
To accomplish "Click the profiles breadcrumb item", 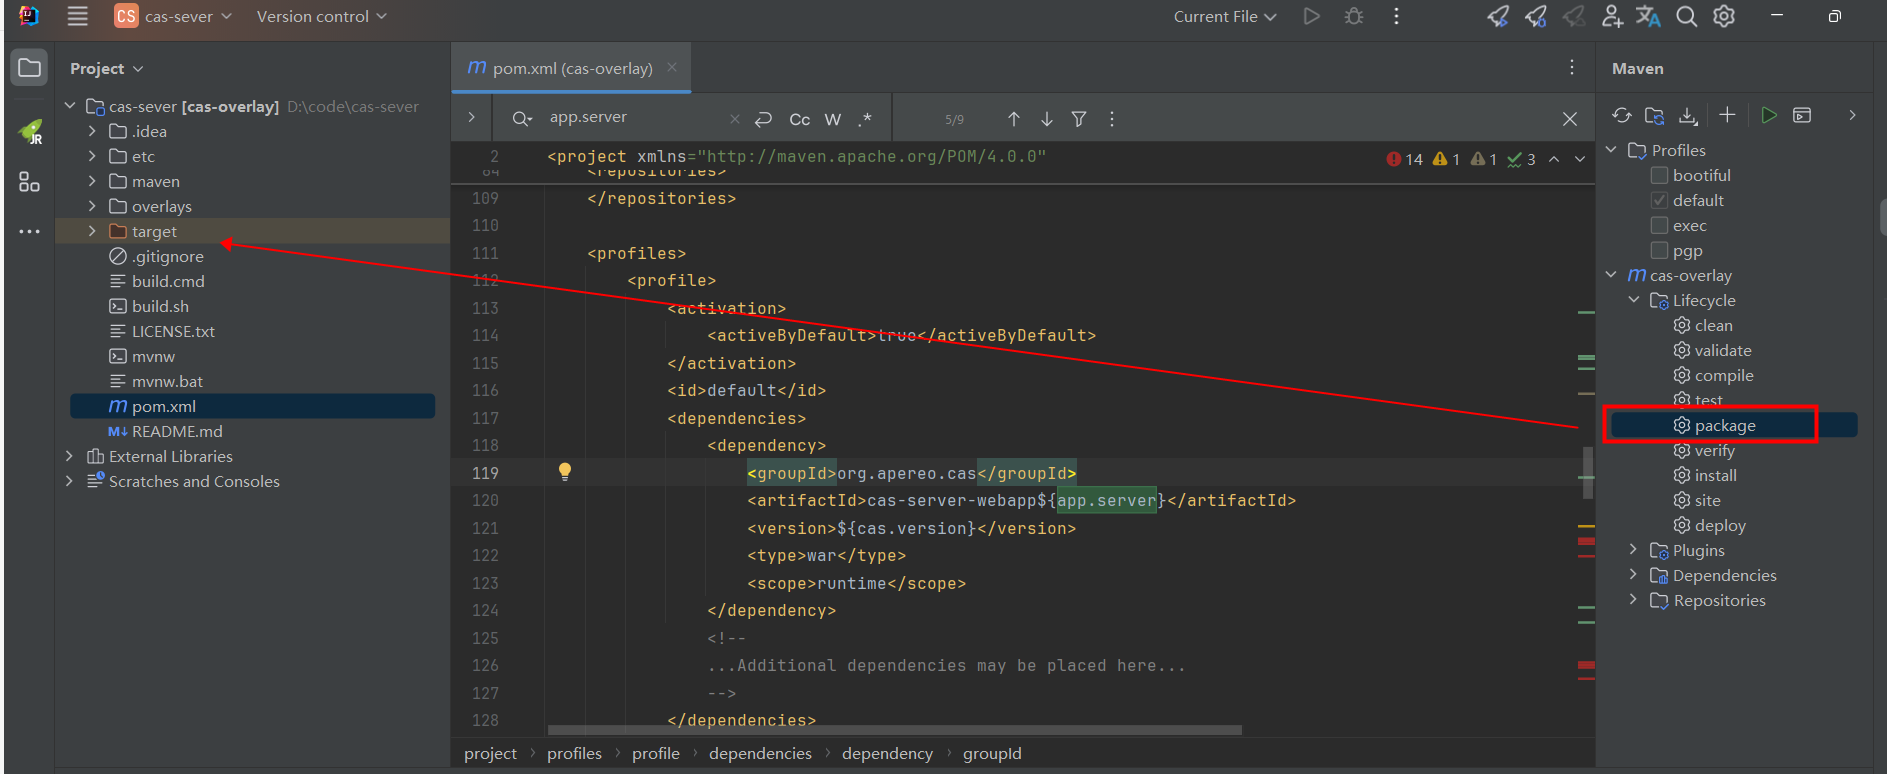I will pyautogui.click(x=574, y=753).
